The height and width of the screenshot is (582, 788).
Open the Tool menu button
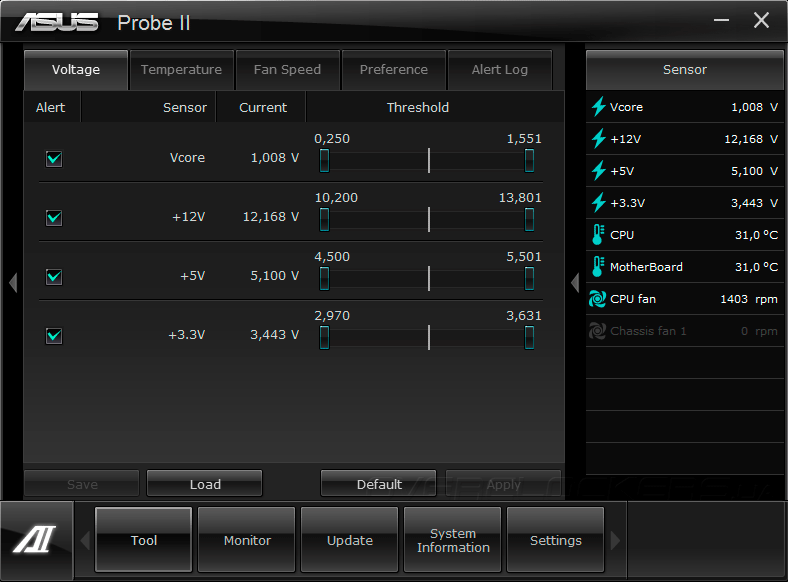(x=144, y=540)
